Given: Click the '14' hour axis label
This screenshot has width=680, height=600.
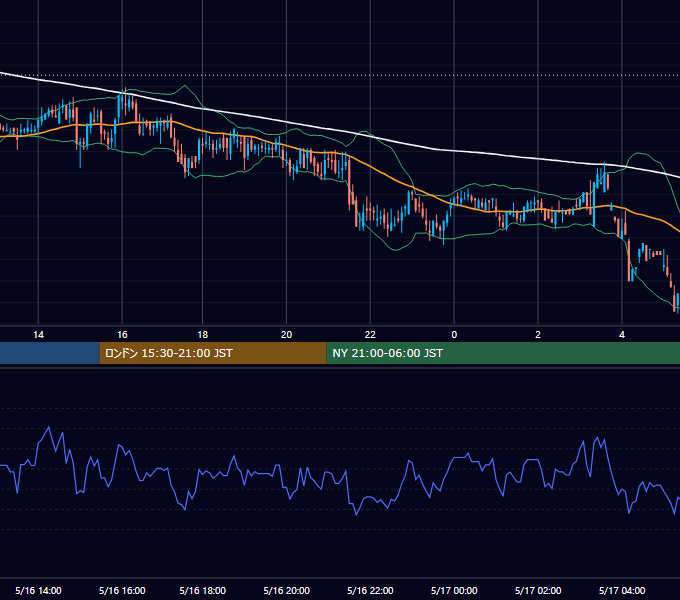Looking at the screenshot, I should click(38, 335).
